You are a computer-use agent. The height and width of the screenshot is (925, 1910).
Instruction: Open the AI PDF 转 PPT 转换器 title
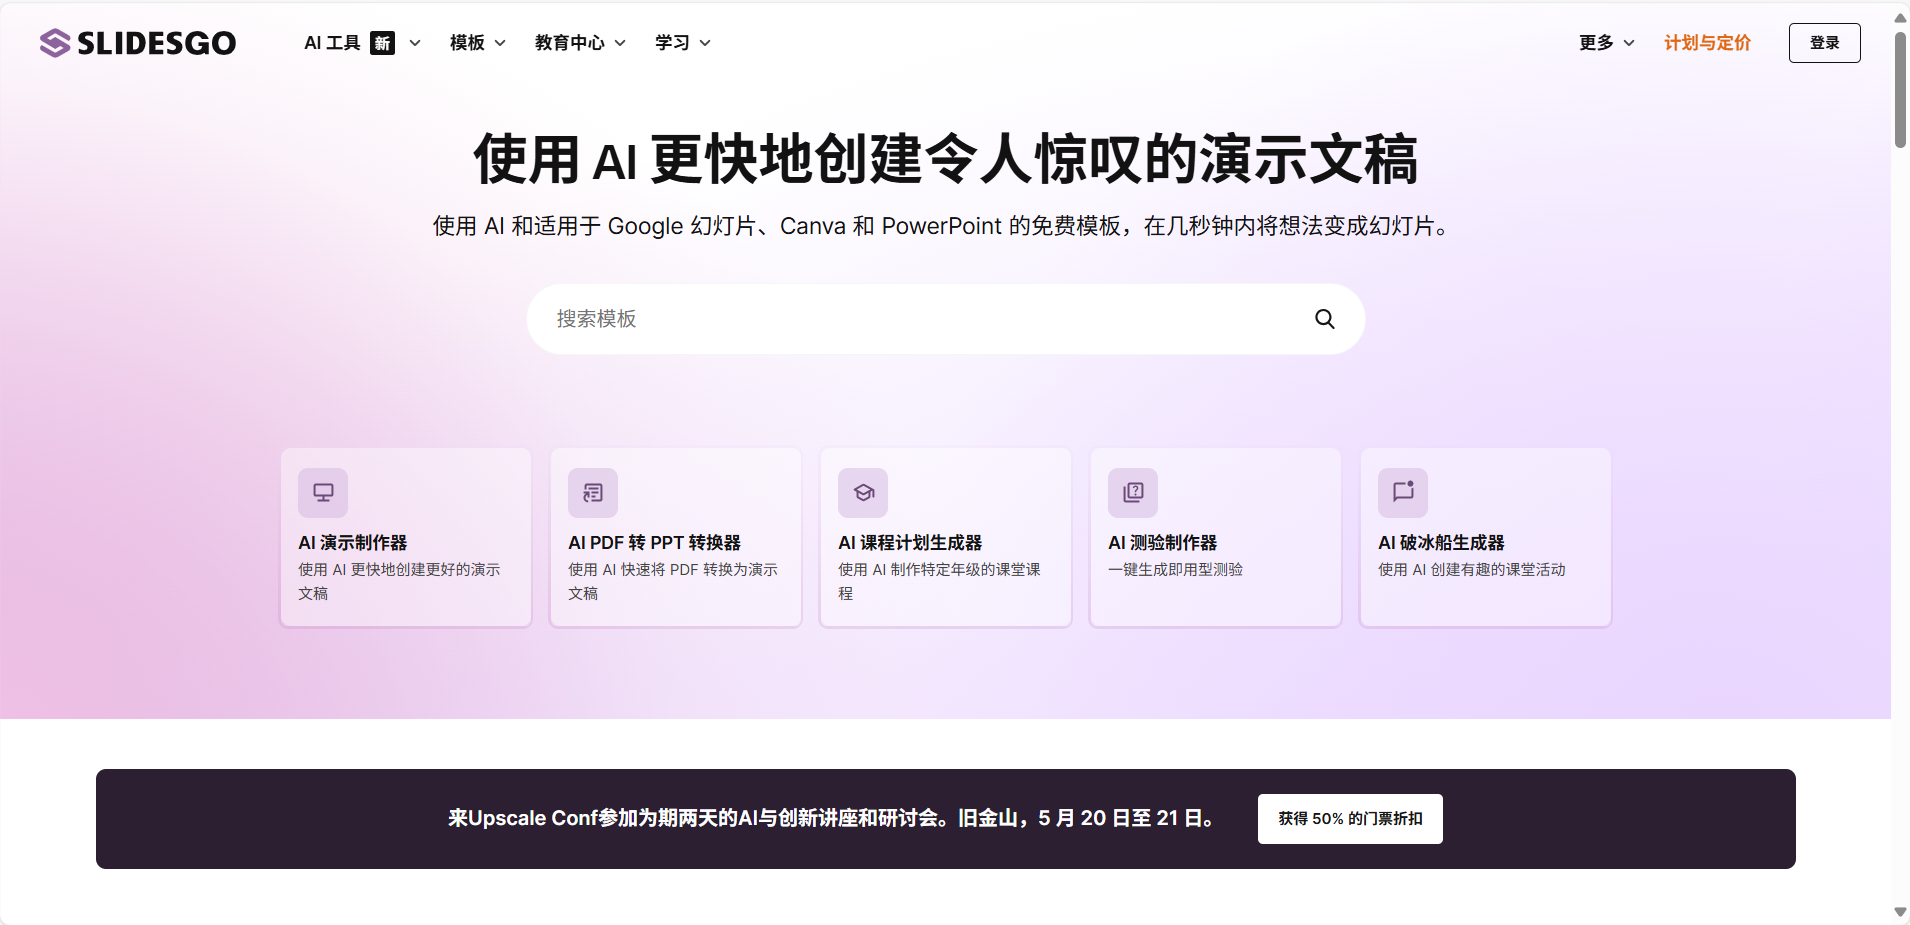click(654, 543)
